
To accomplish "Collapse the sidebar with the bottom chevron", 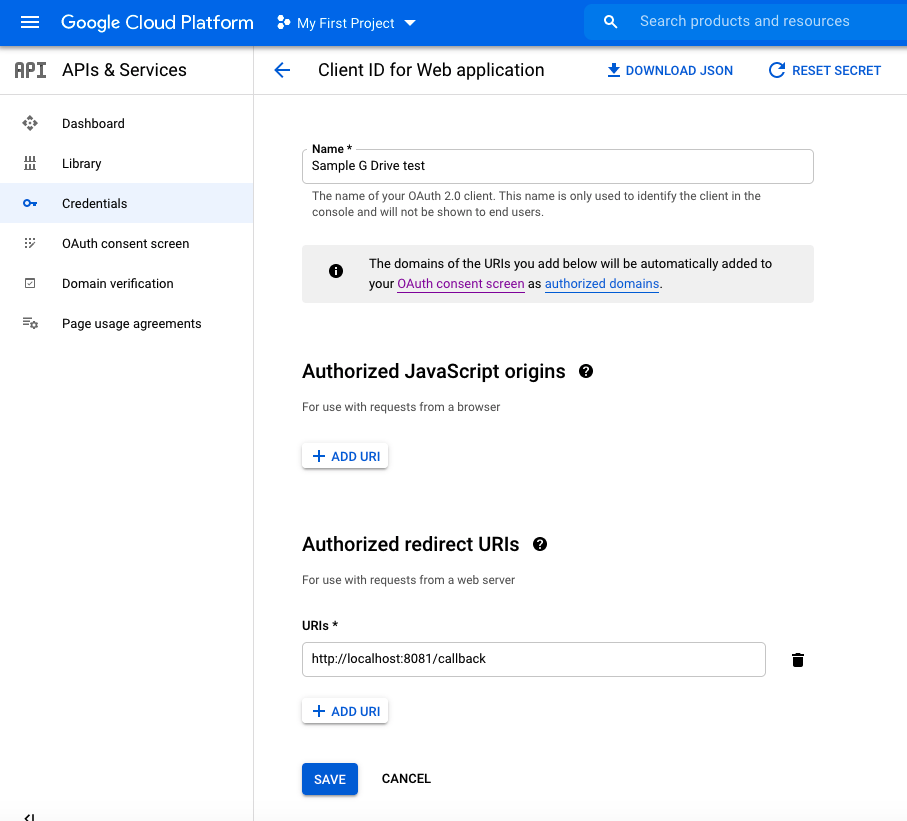I will (x=30, y=816).
